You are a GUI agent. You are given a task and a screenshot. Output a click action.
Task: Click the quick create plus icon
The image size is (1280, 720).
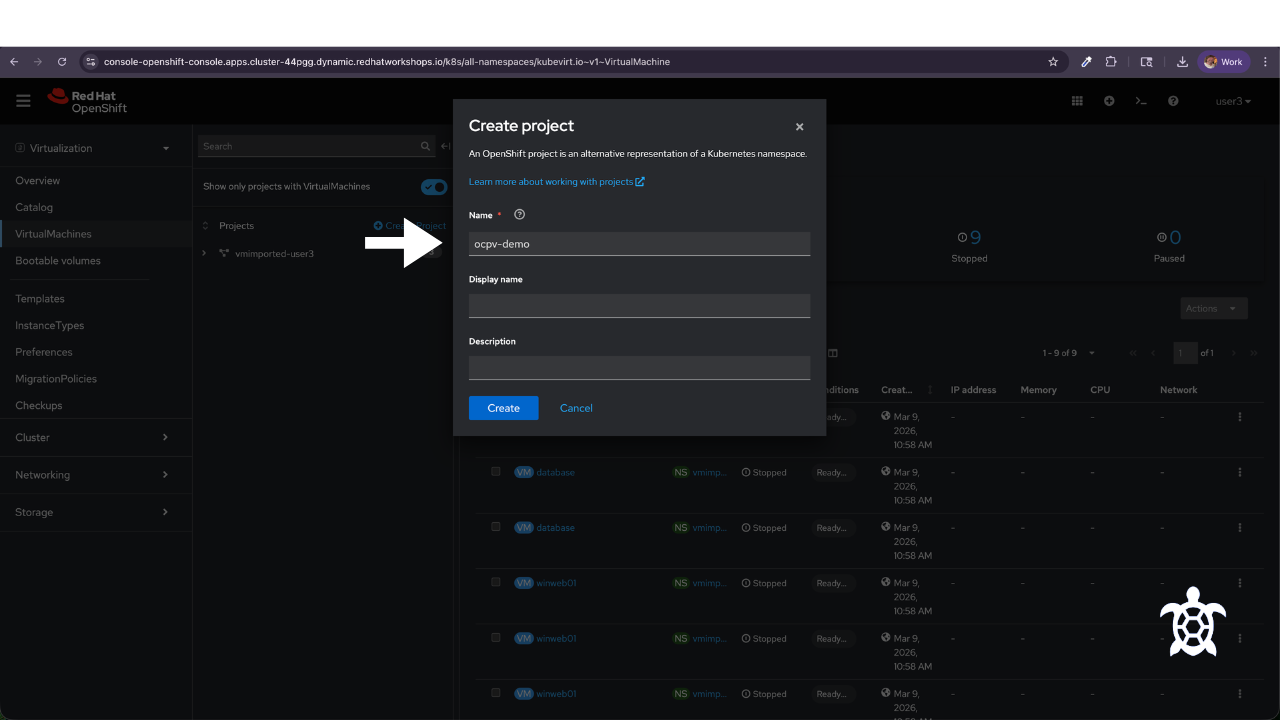[1109, 101]
